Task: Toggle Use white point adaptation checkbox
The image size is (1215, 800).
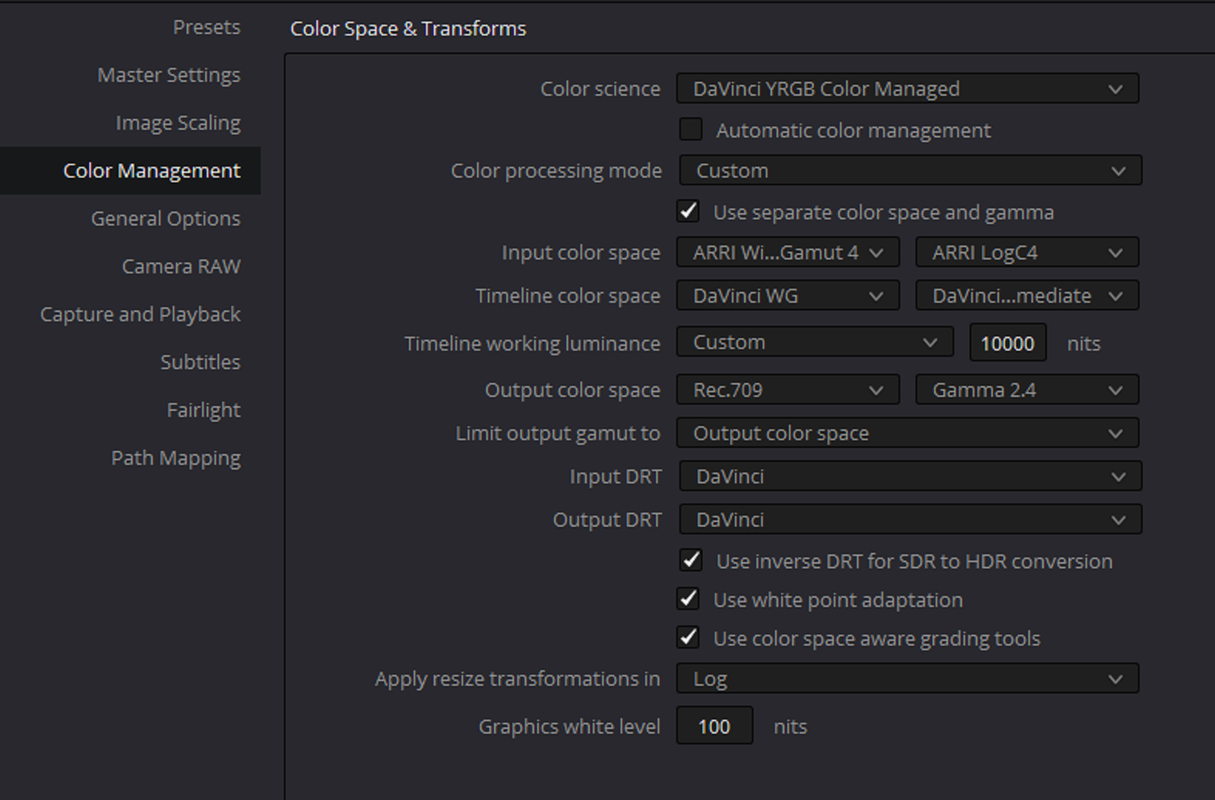Action: click(688, 599)
